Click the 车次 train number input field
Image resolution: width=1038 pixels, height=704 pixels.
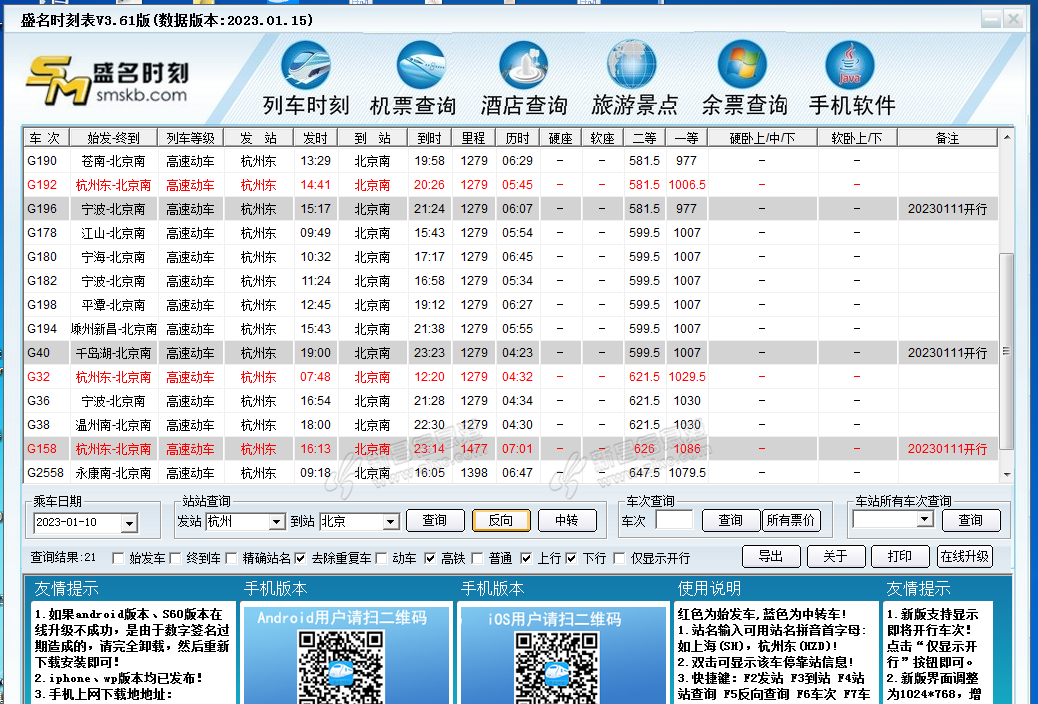pos(674,520)
